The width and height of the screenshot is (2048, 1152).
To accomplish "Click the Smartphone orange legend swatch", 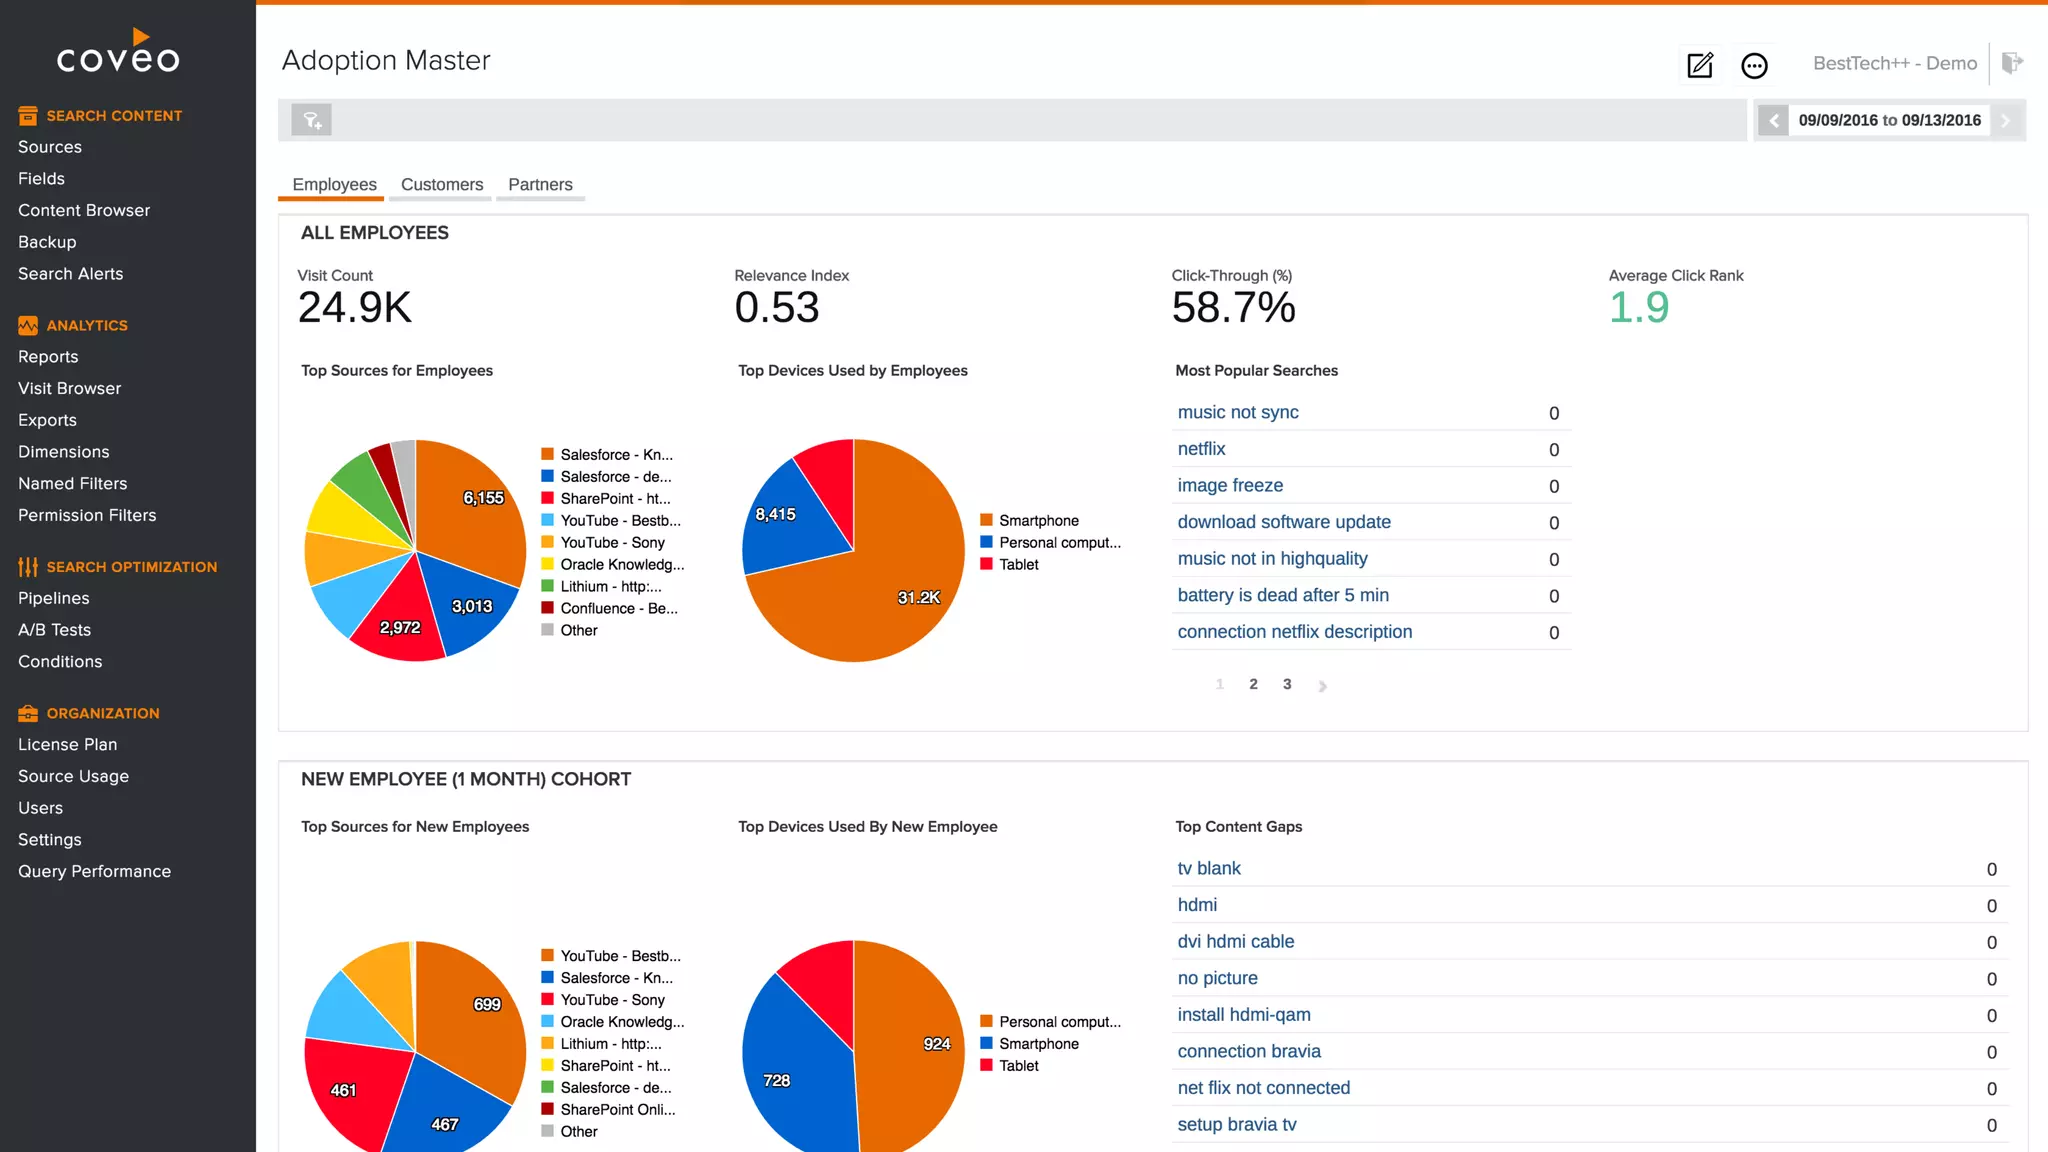I will (986, 520).
